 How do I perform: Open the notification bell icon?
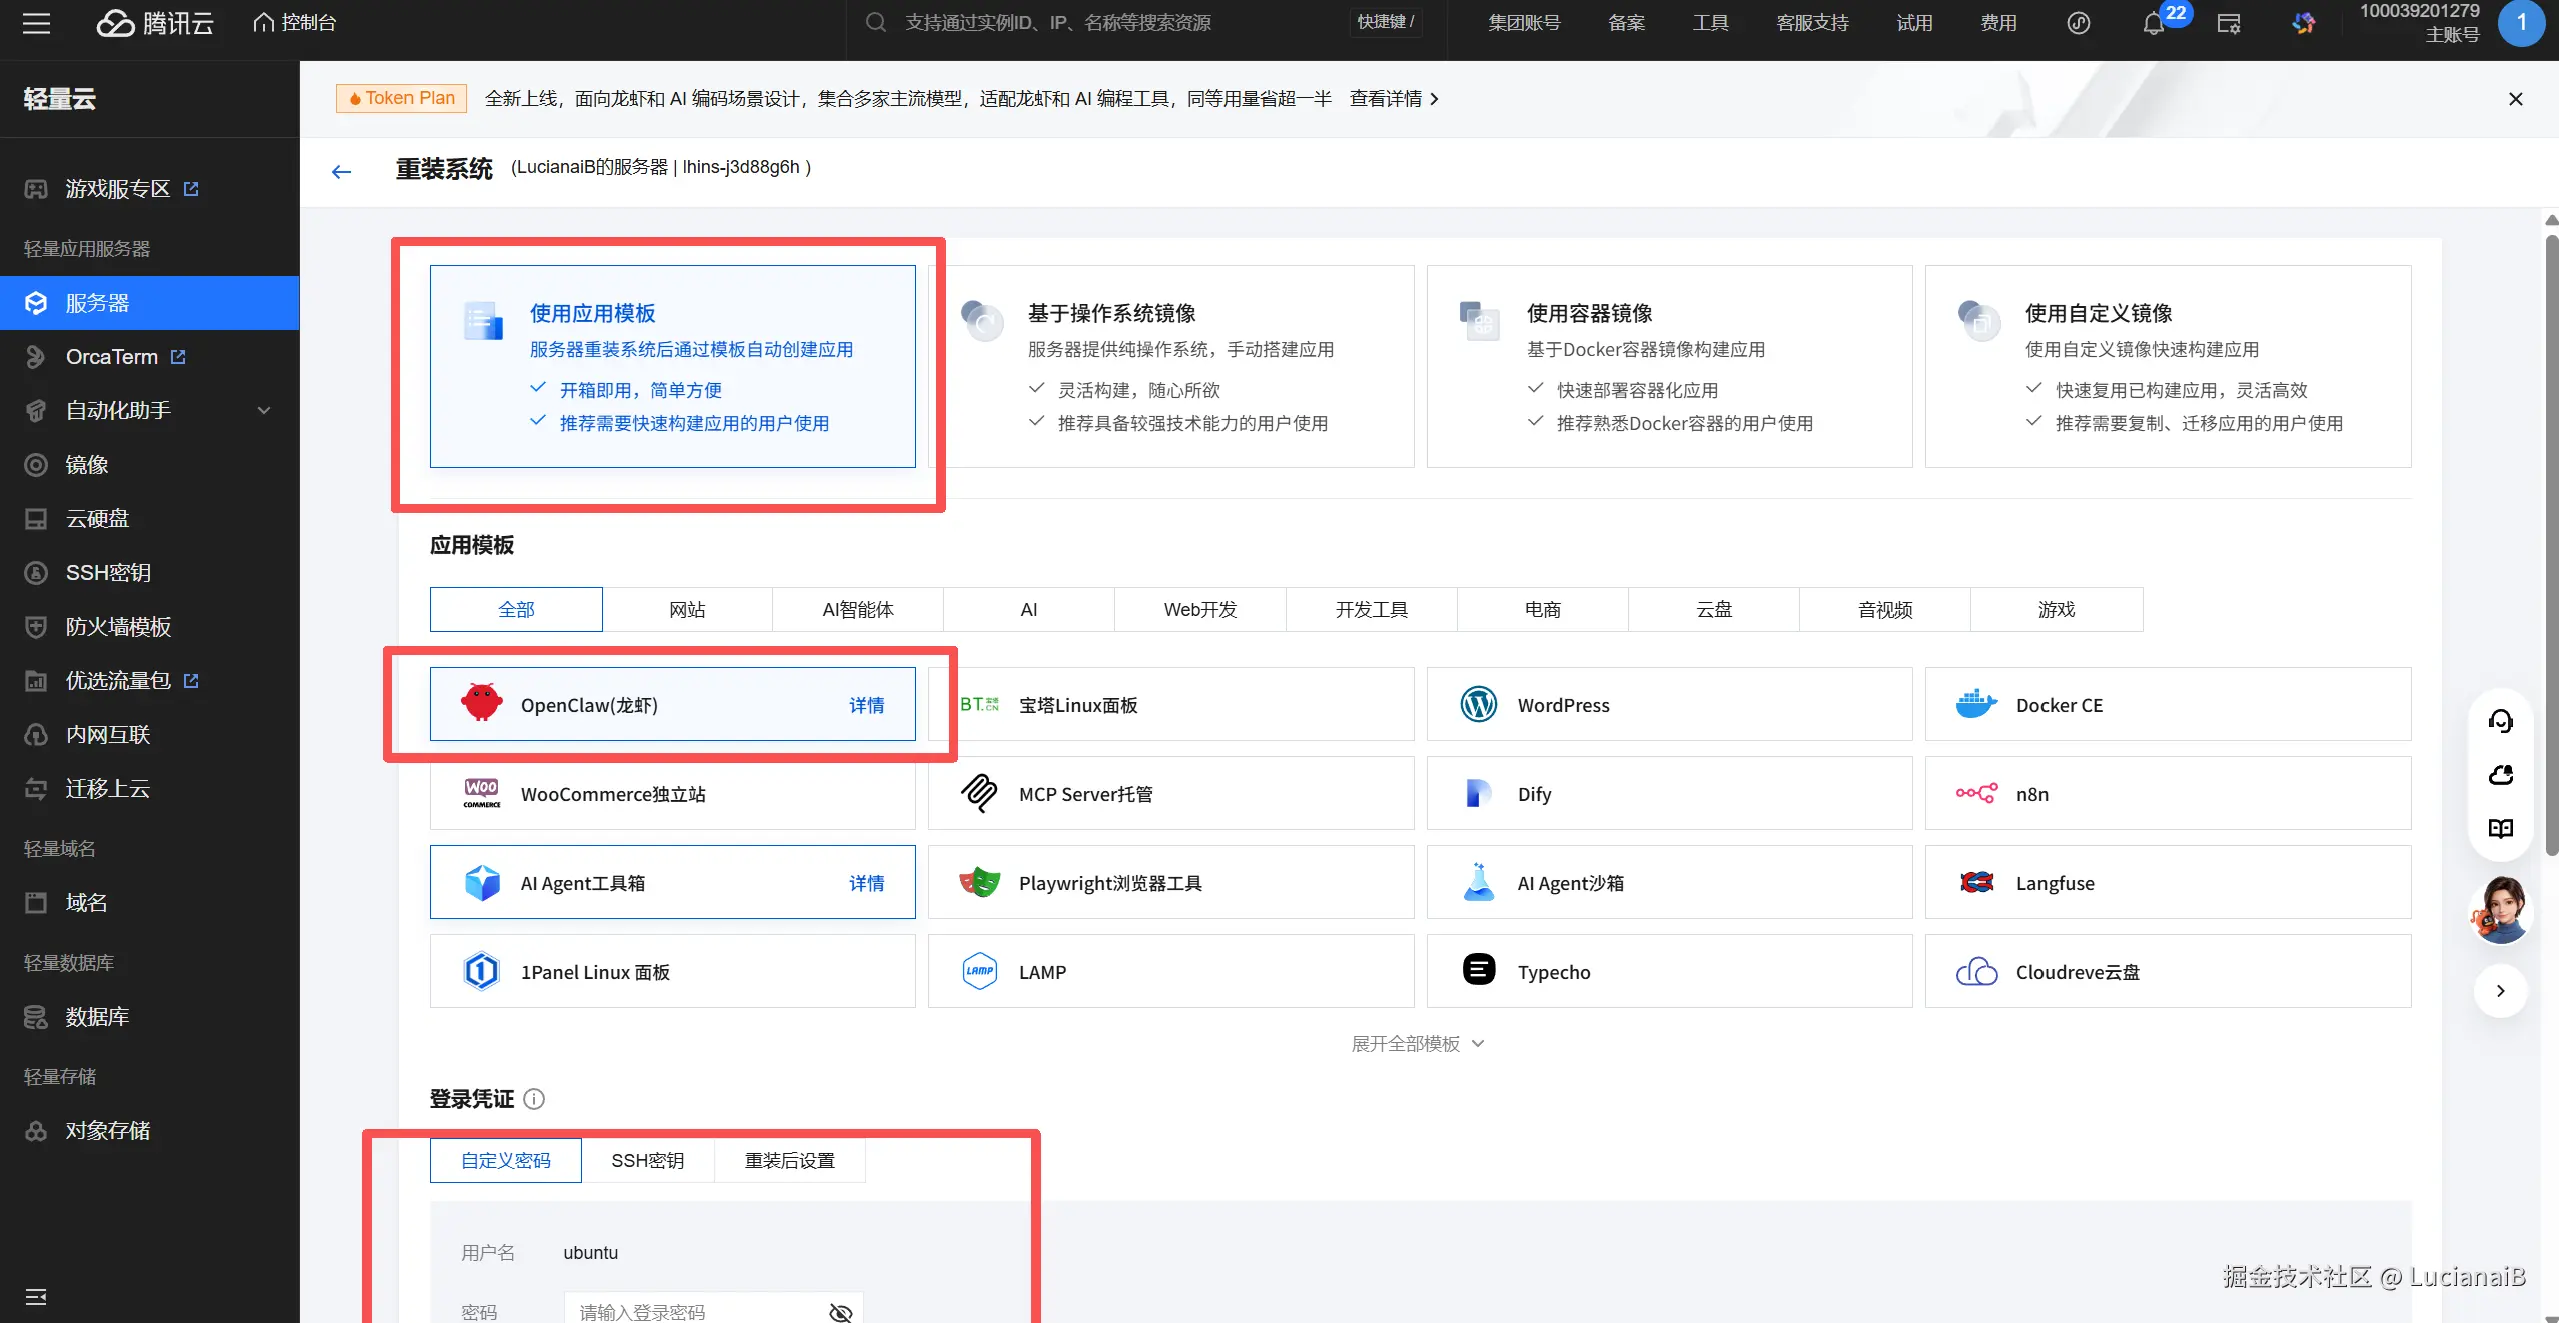tap(2154, 24)
